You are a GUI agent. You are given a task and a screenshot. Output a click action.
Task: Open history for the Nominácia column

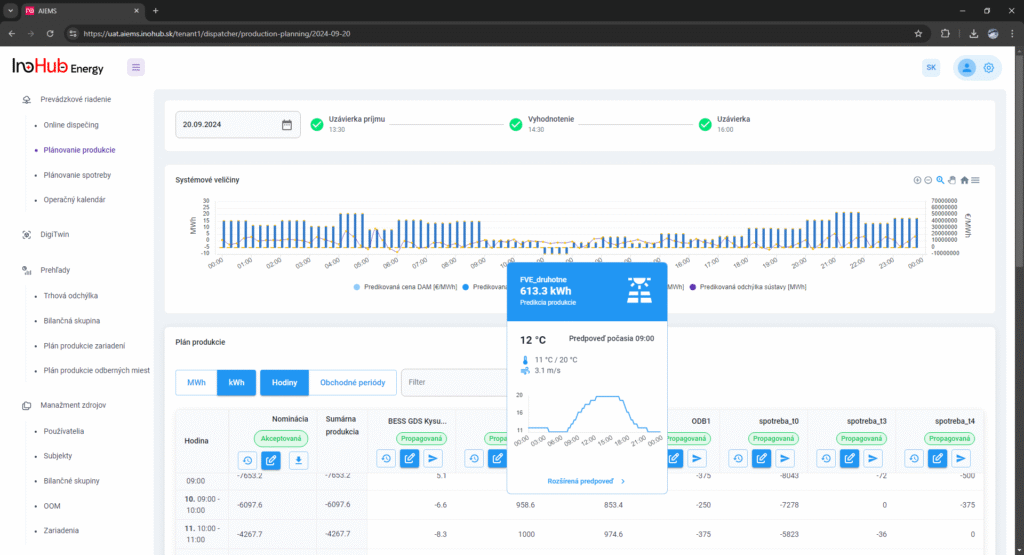coord(247,459)
